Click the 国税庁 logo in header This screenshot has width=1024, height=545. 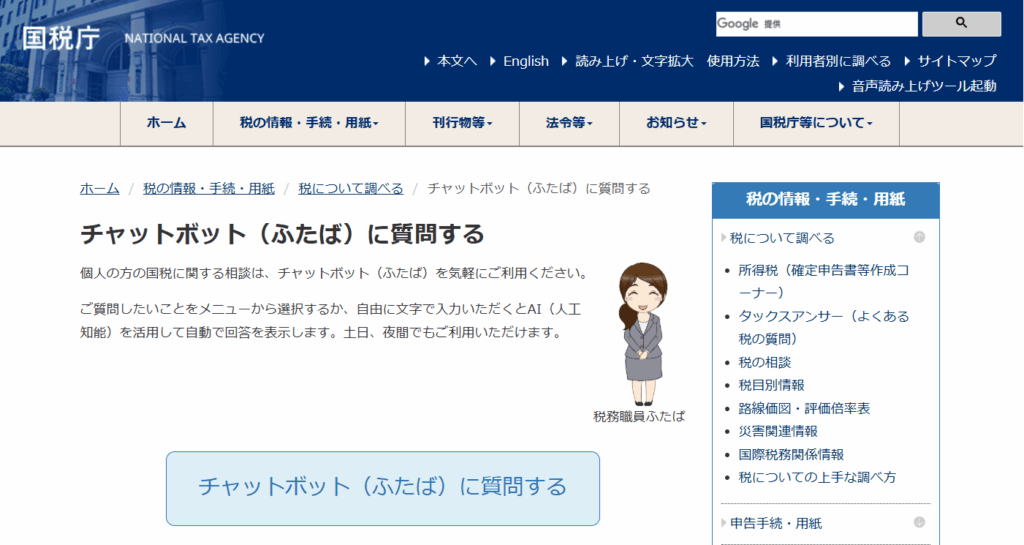62,38
